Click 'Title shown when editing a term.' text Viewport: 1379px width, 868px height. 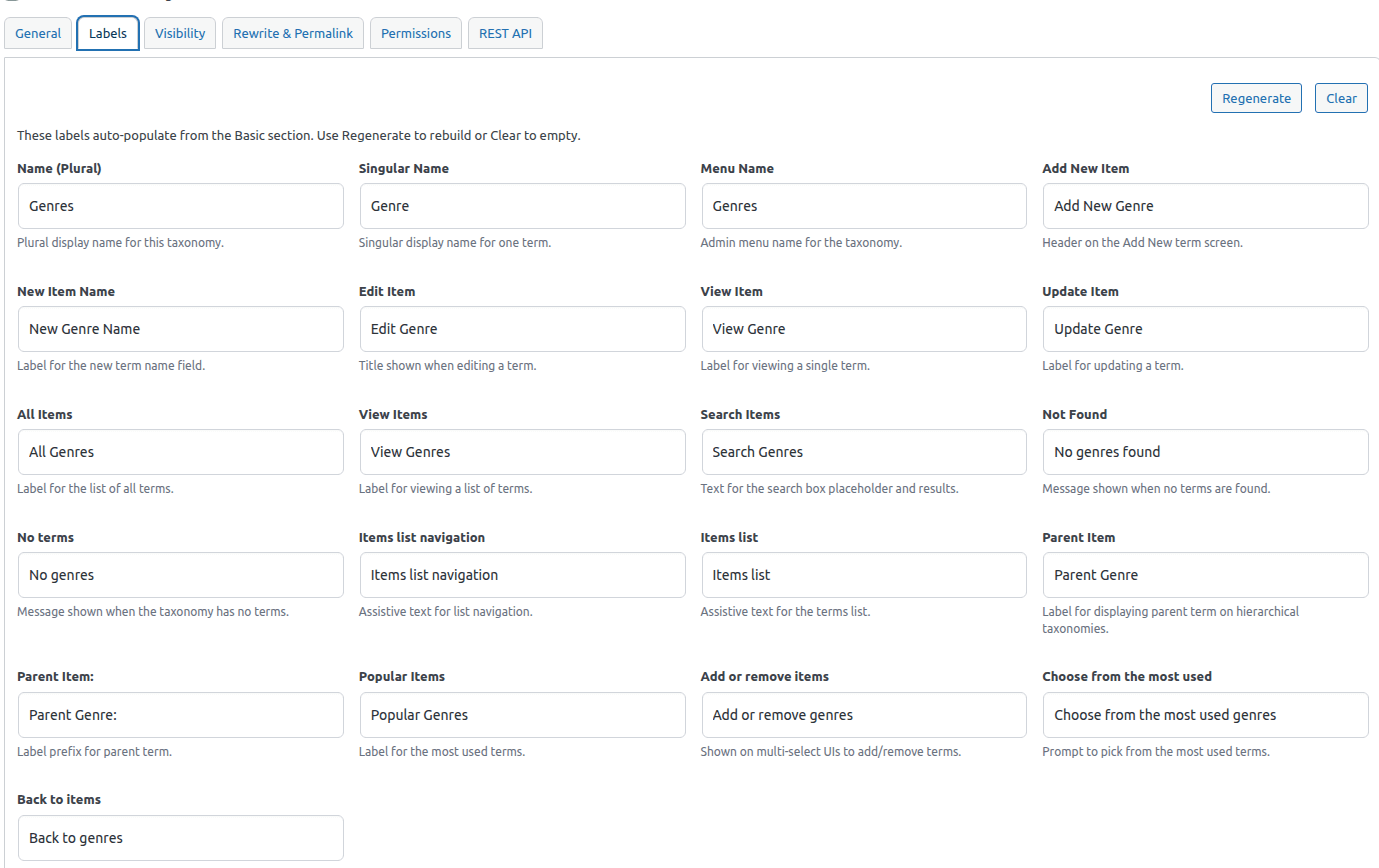pos(448,366)
